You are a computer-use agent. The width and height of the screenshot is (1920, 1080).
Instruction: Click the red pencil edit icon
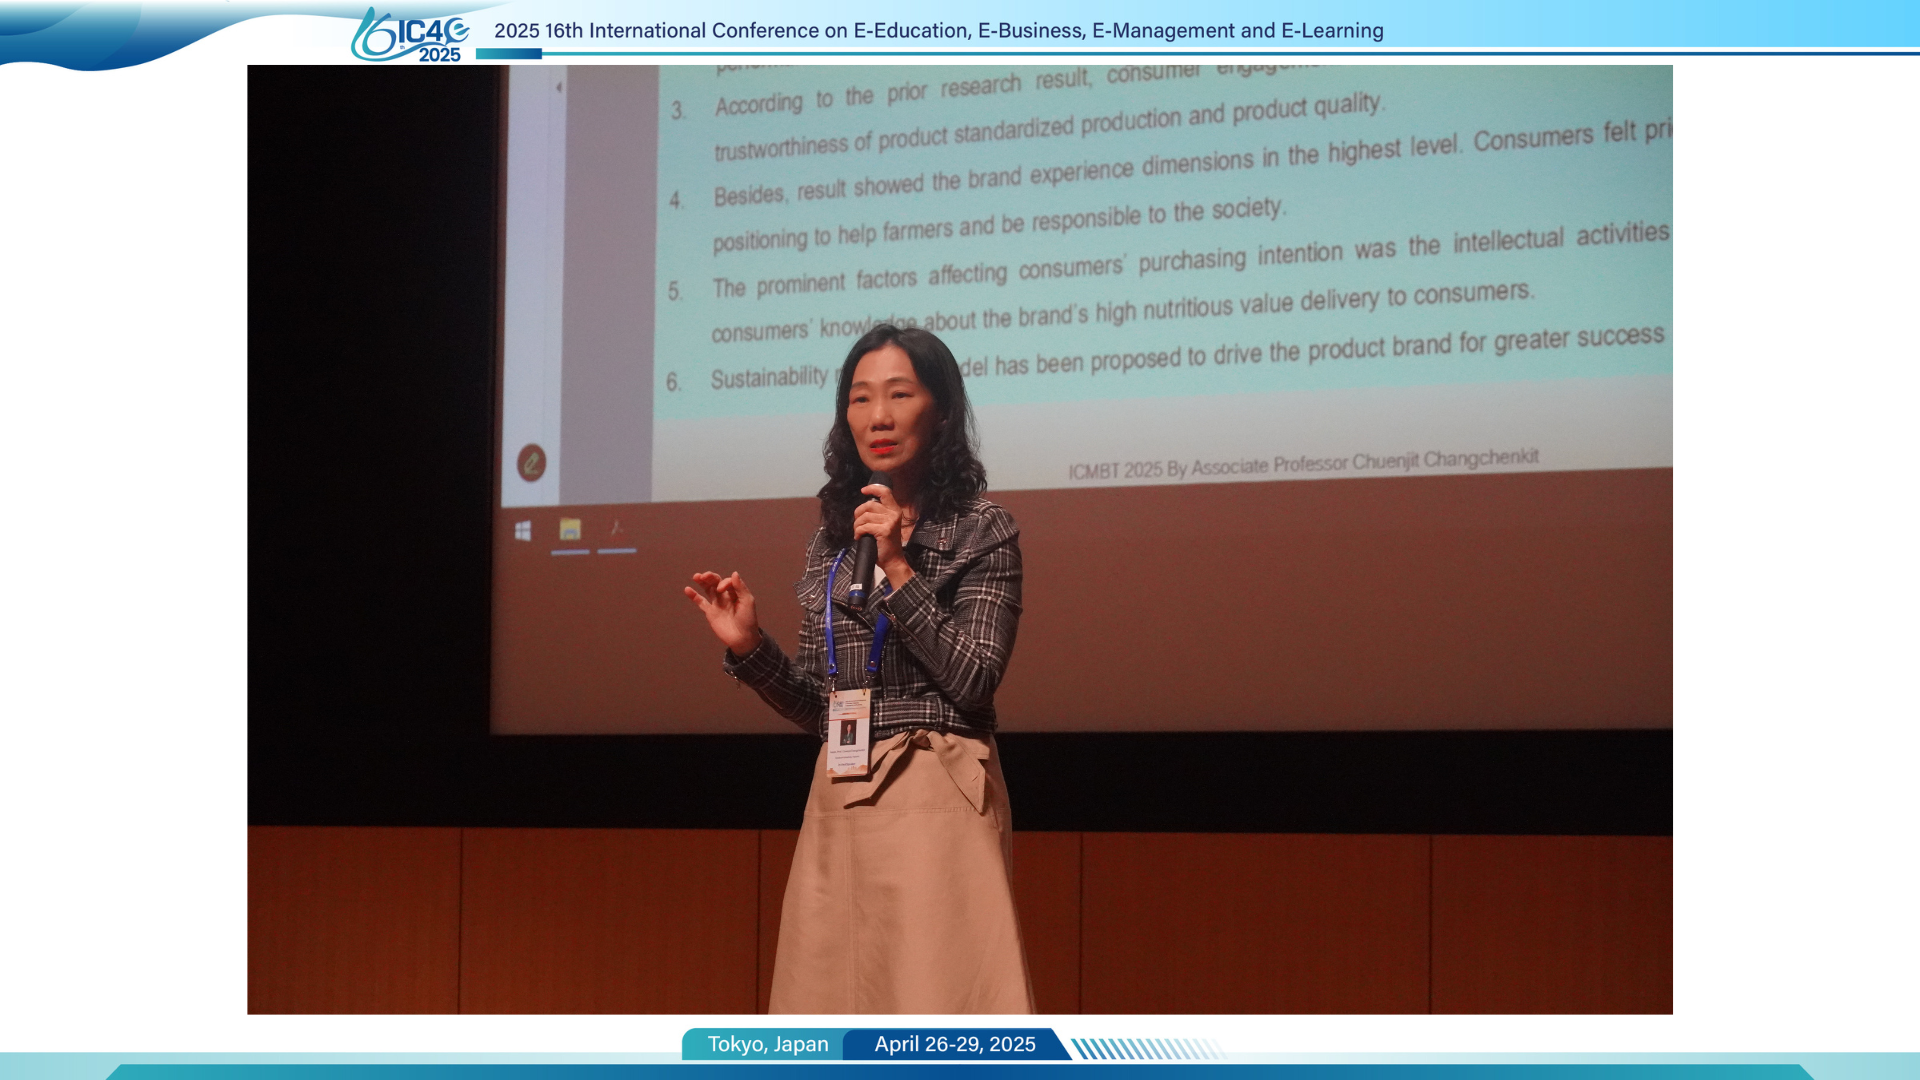[x=531, y=463]
